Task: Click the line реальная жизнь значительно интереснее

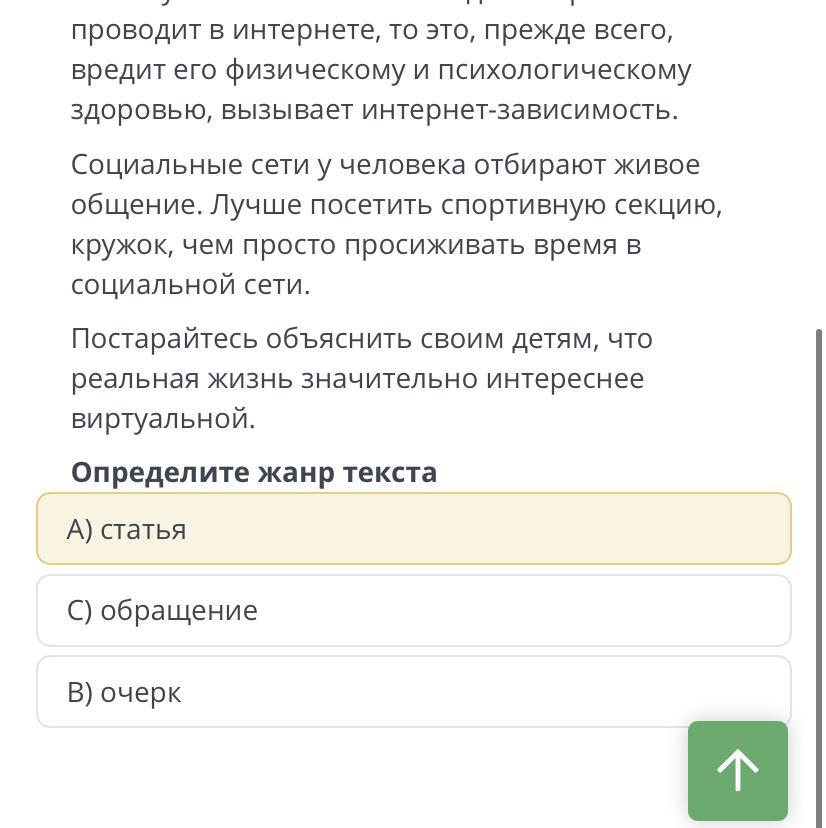Action: click(358, 379)
